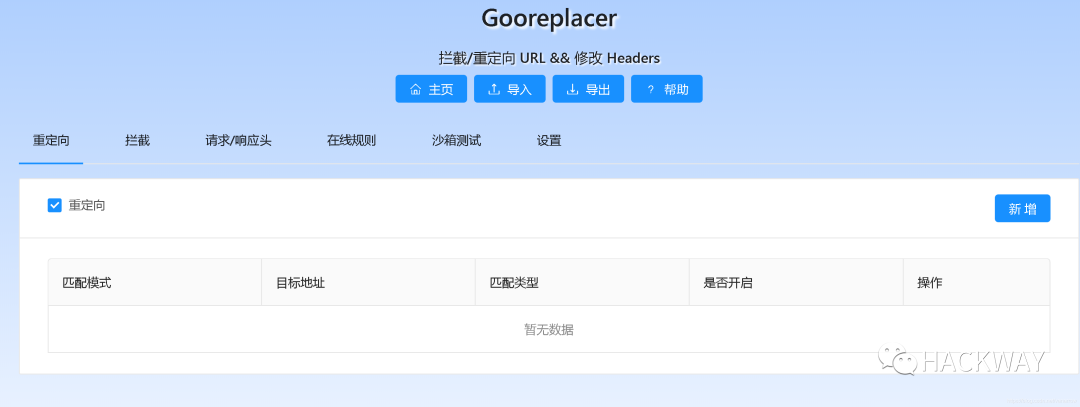Click the 暂无数据 empty table text

(x=549, y=330)
